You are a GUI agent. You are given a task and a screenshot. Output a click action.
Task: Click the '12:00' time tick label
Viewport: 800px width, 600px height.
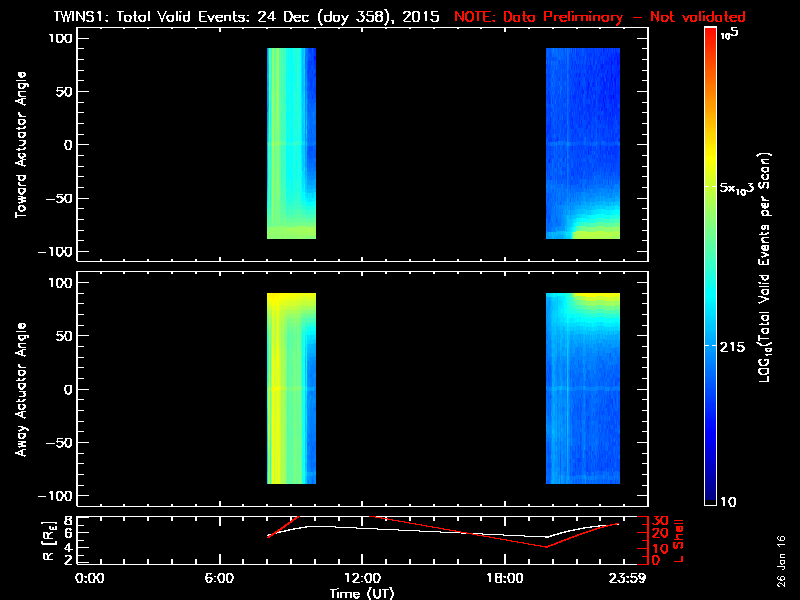click(362, 578)
